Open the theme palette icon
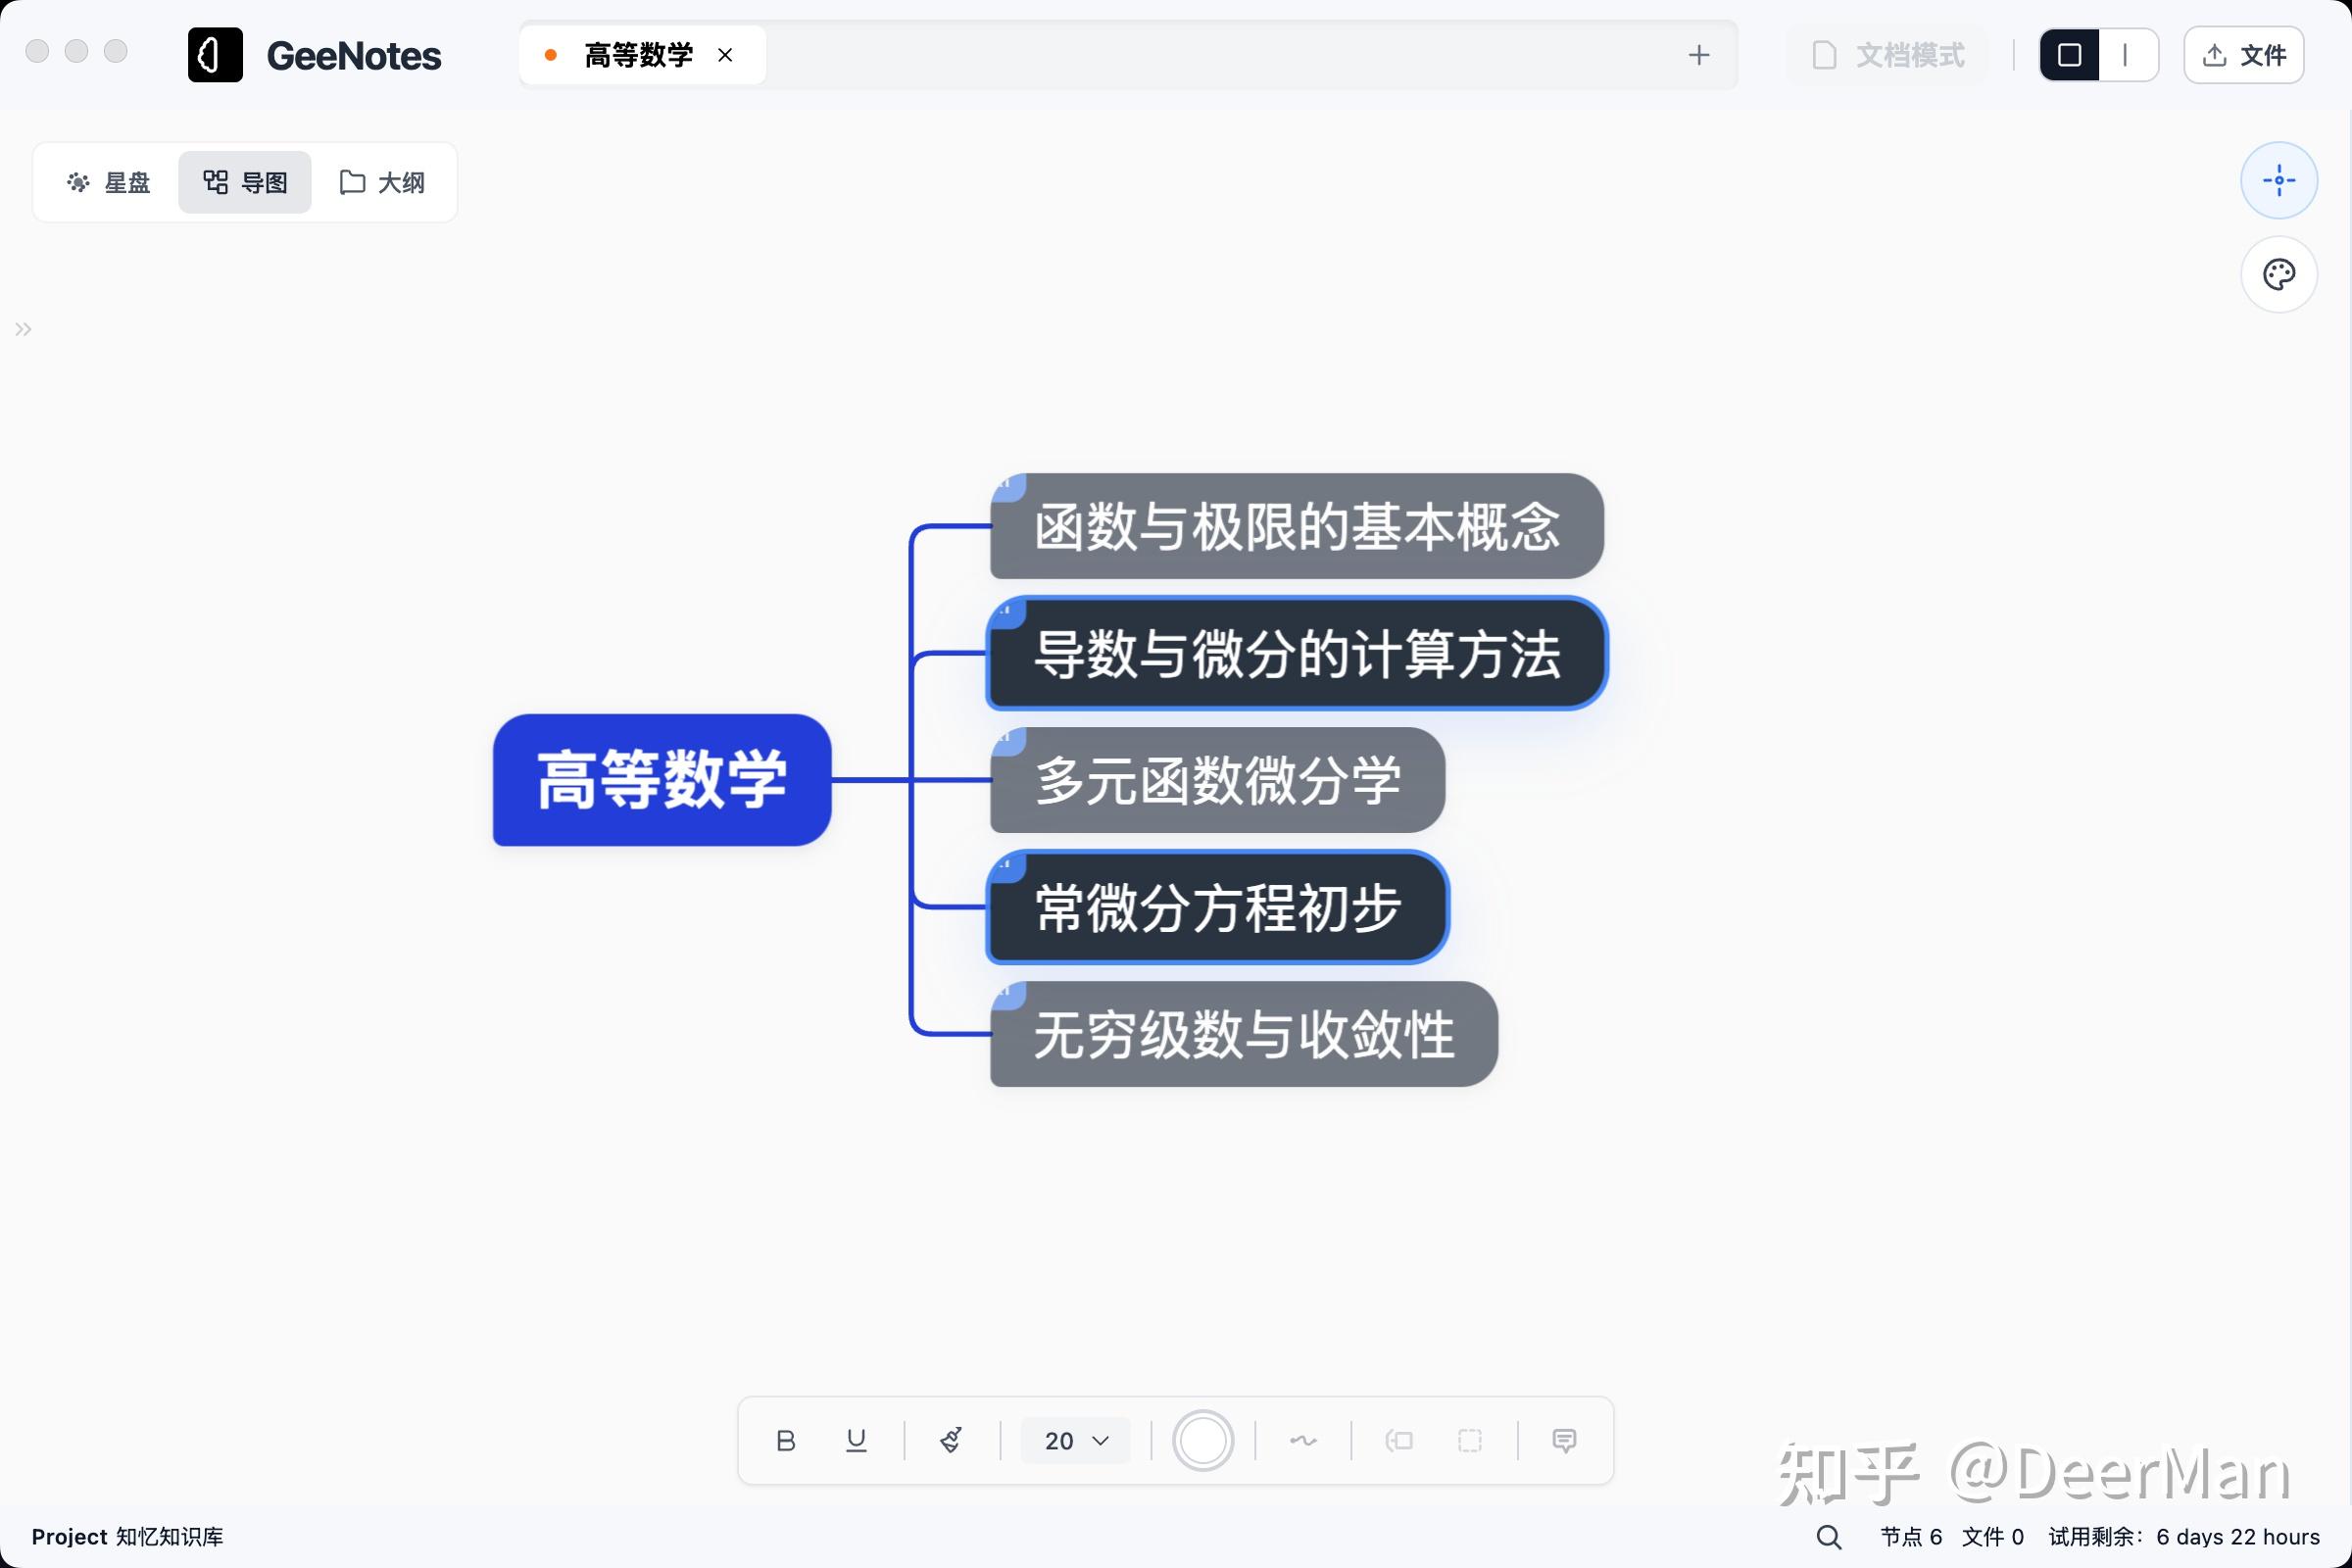Viewport: 2352px width, 1568px height. tap(2278, 275)
